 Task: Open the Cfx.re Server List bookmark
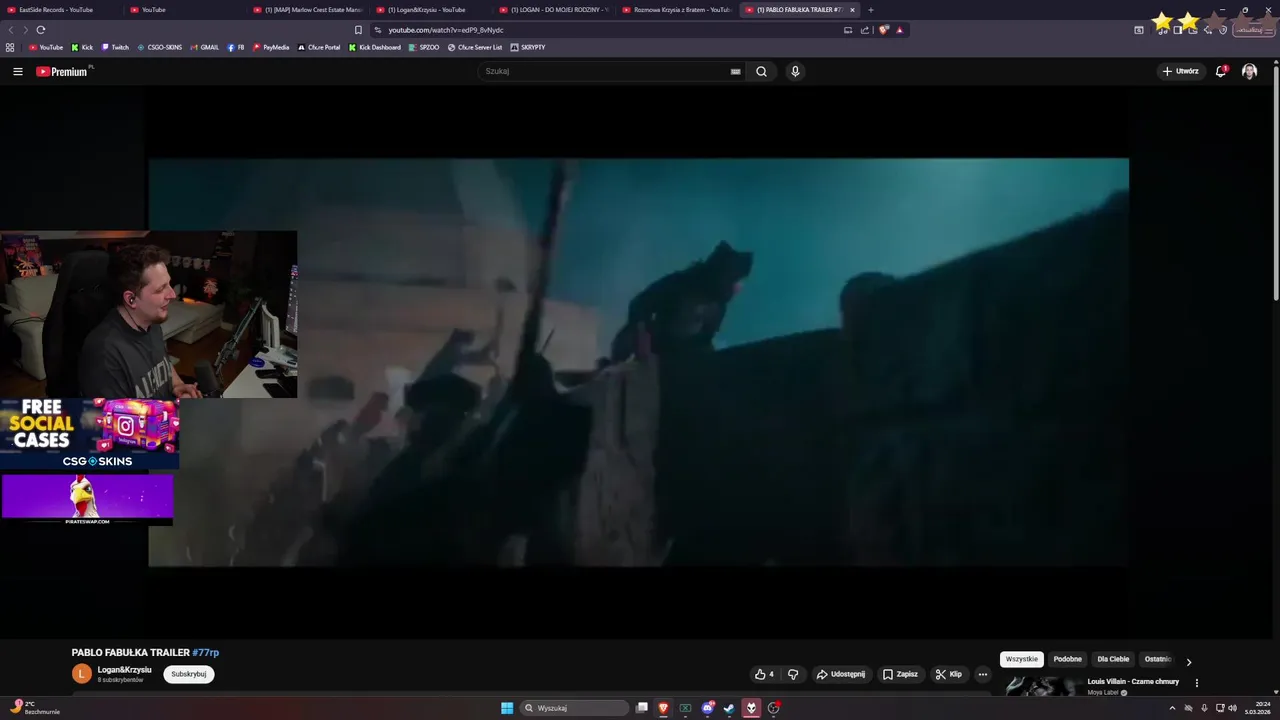475,47
